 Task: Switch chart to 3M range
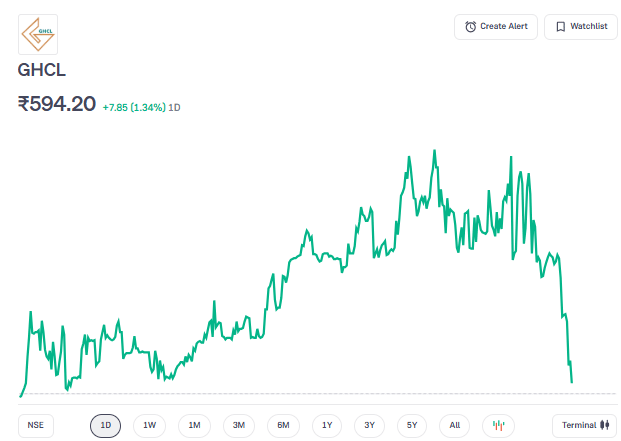(x=239, y=425)
